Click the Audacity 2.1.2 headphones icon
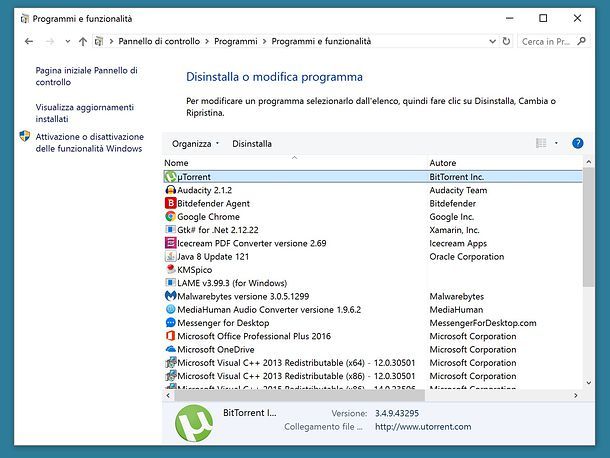 coord(170,190)
